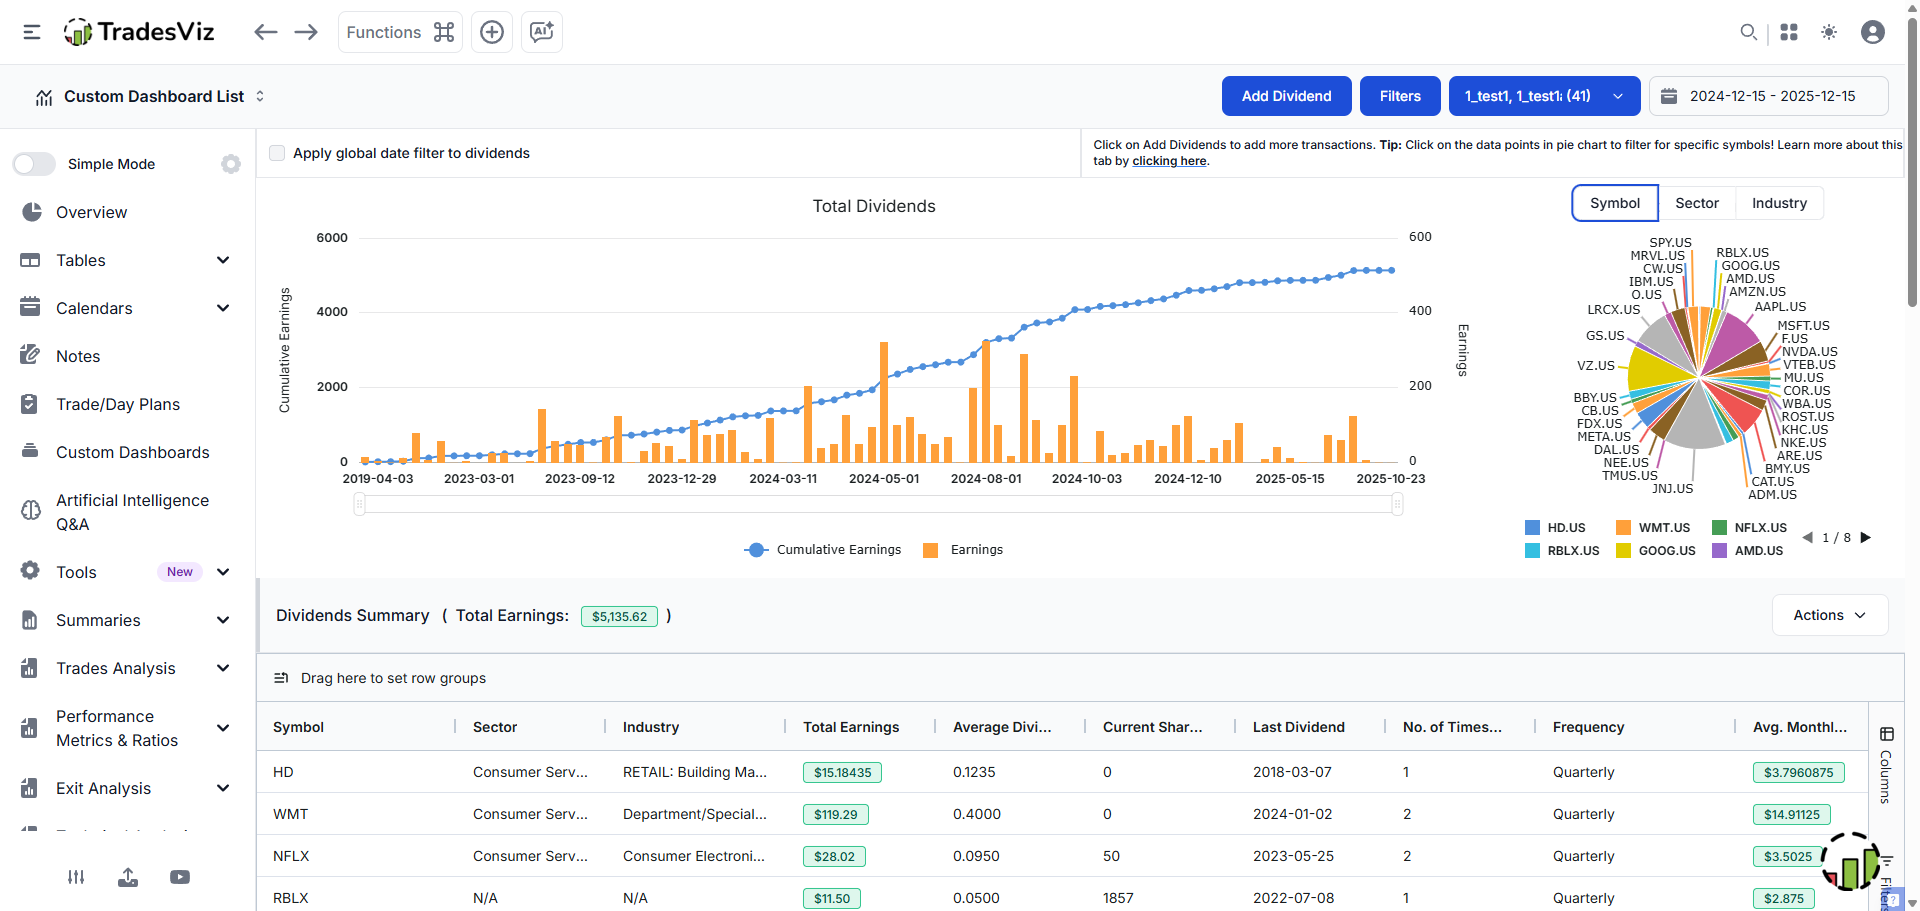Switch to the Sector tab
This screenshot has height=911, width=1920.
point(1696,203)
